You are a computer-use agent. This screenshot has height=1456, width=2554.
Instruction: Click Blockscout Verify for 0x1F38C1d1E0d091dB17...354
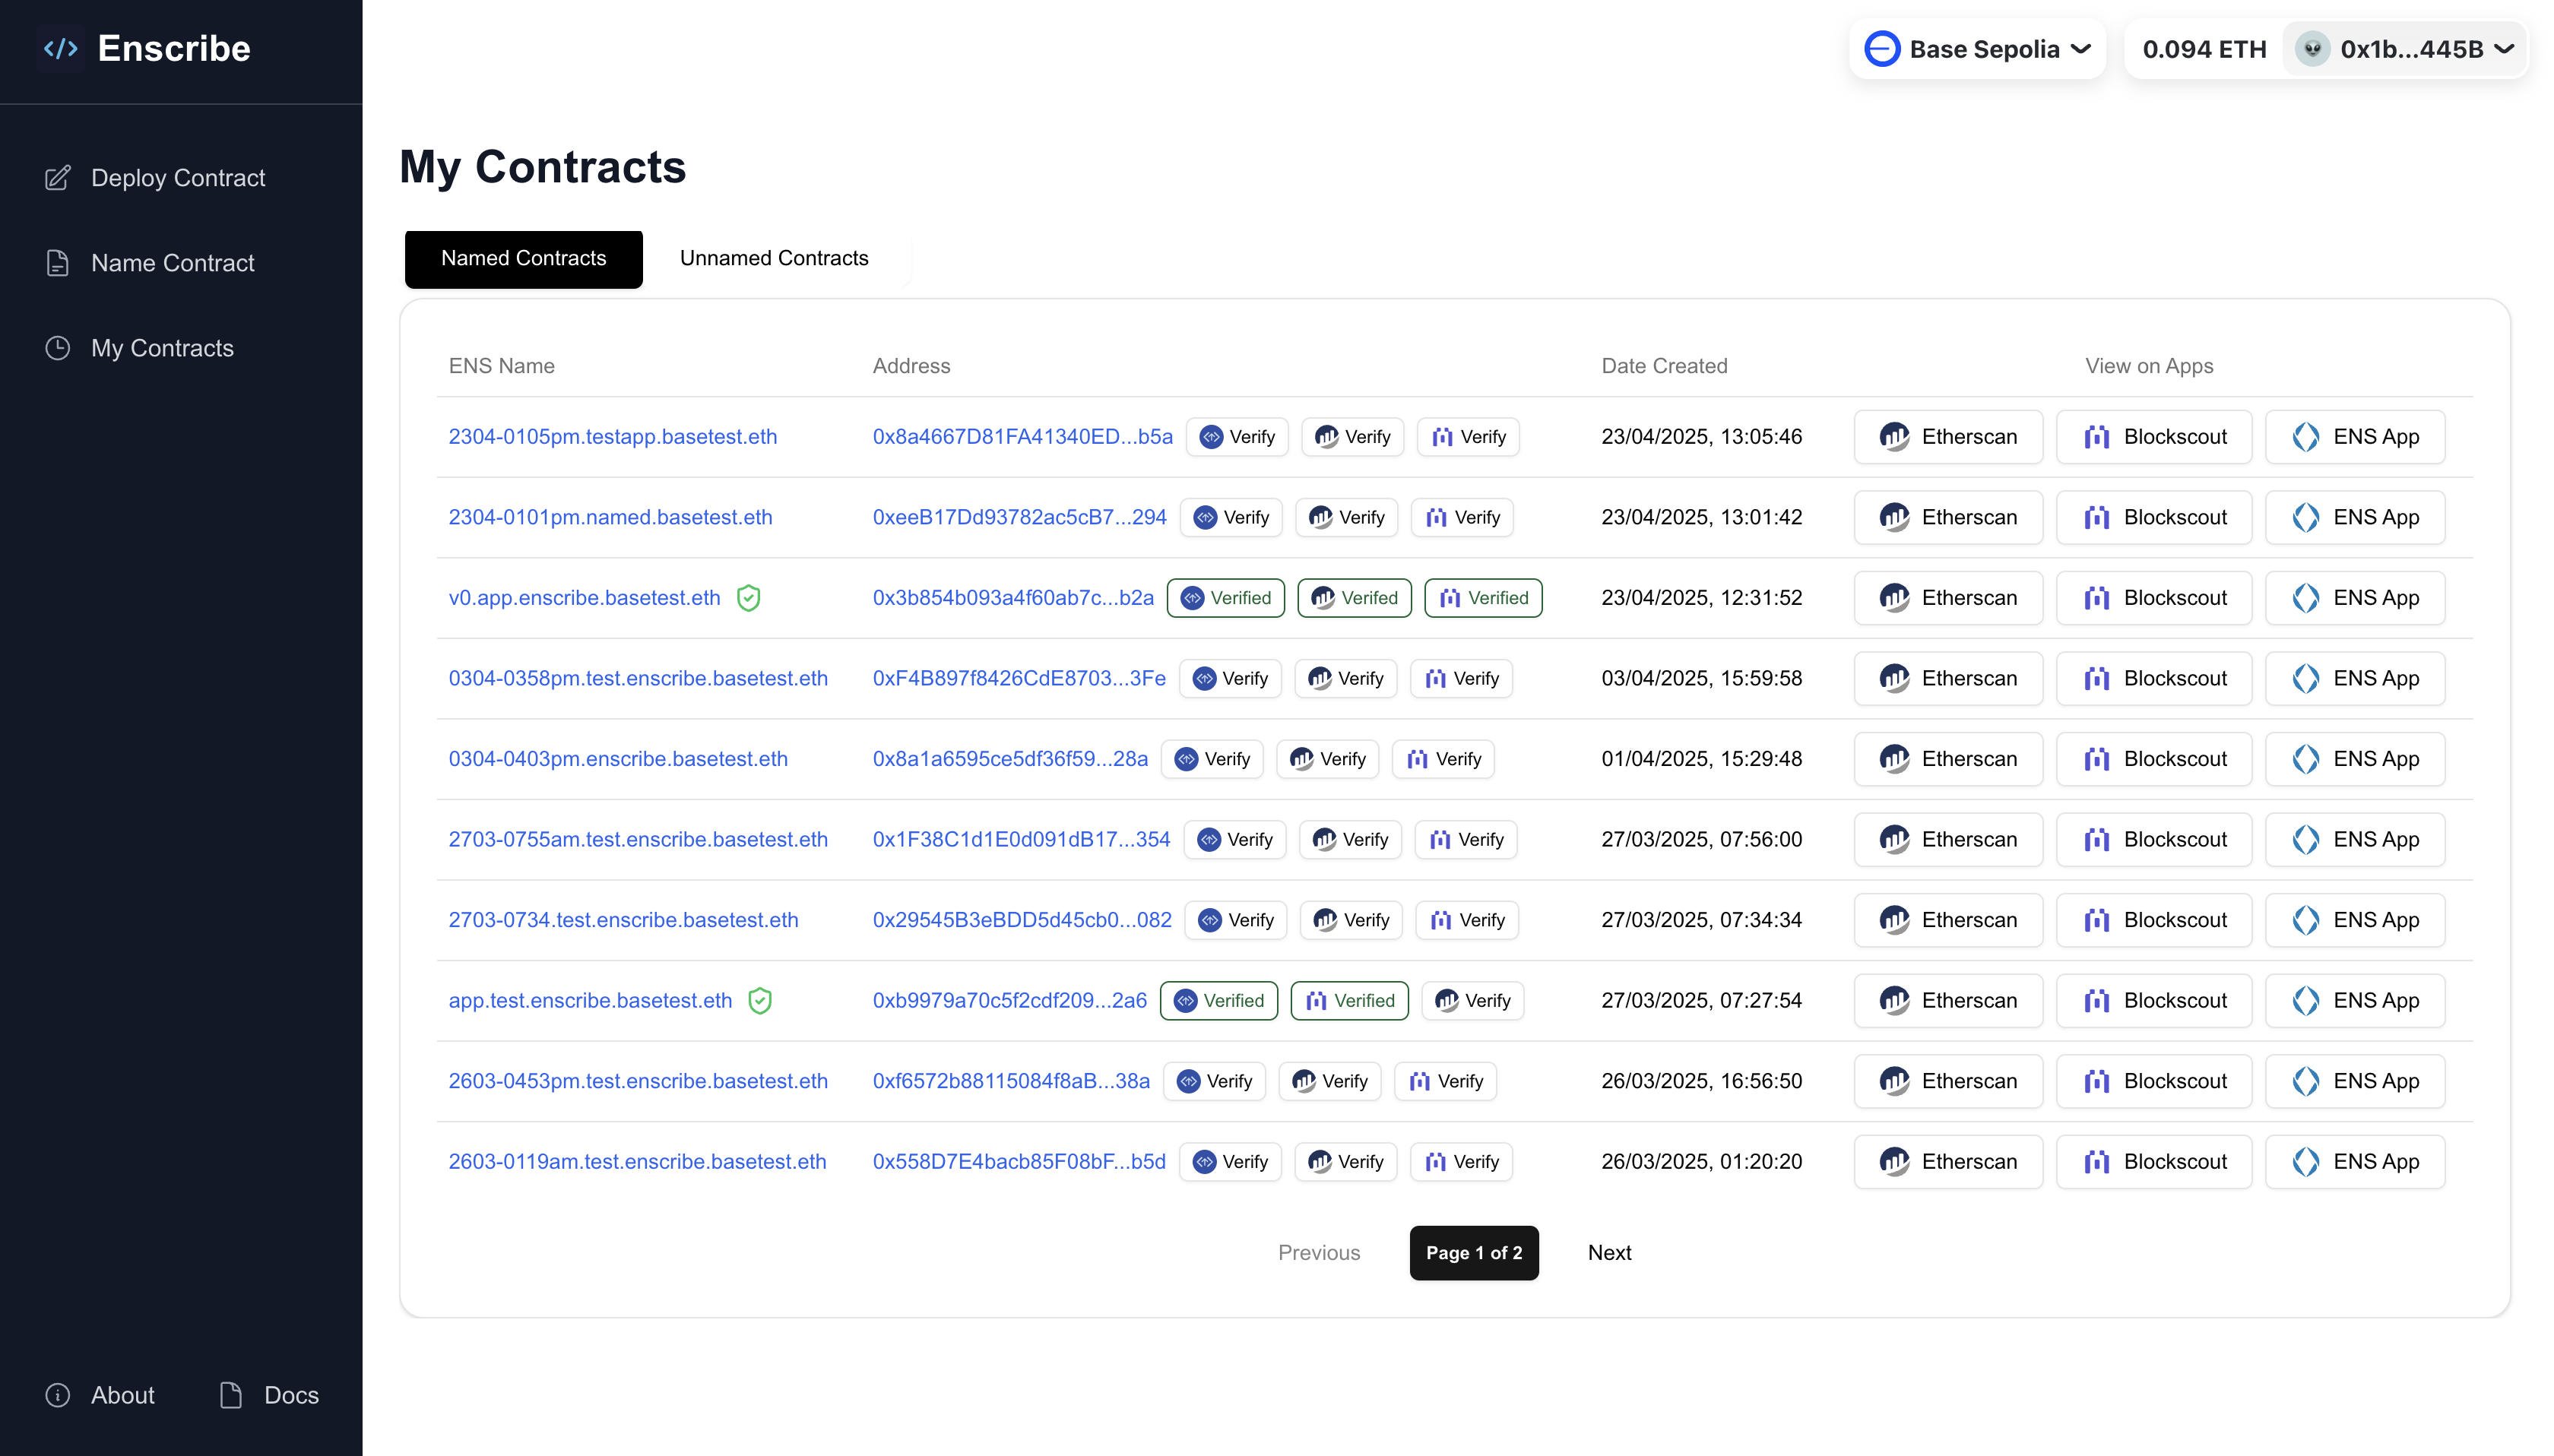1466,840
